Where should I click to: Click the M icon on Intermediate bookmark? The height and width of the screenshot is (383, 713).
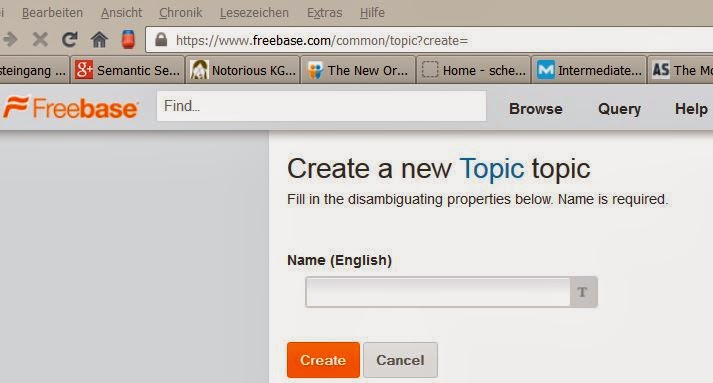[x=546, y=70]
